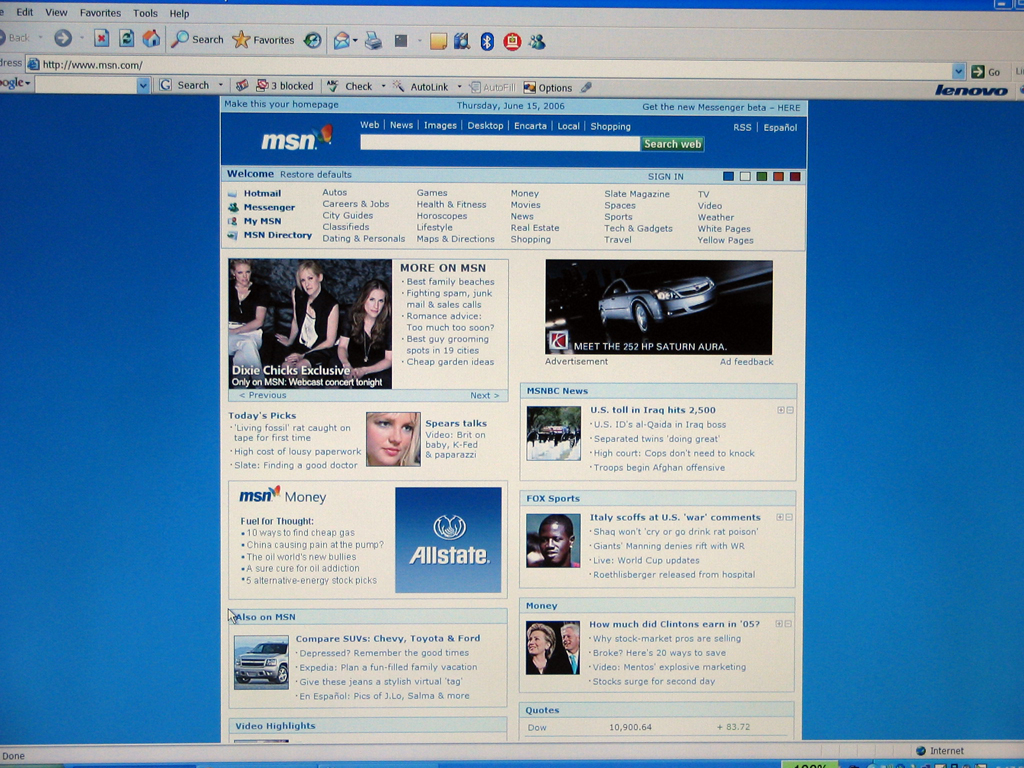Open the Favorites menu
Image resolution: width=1024 pixels, height=768 pixels.
(100, 12)
